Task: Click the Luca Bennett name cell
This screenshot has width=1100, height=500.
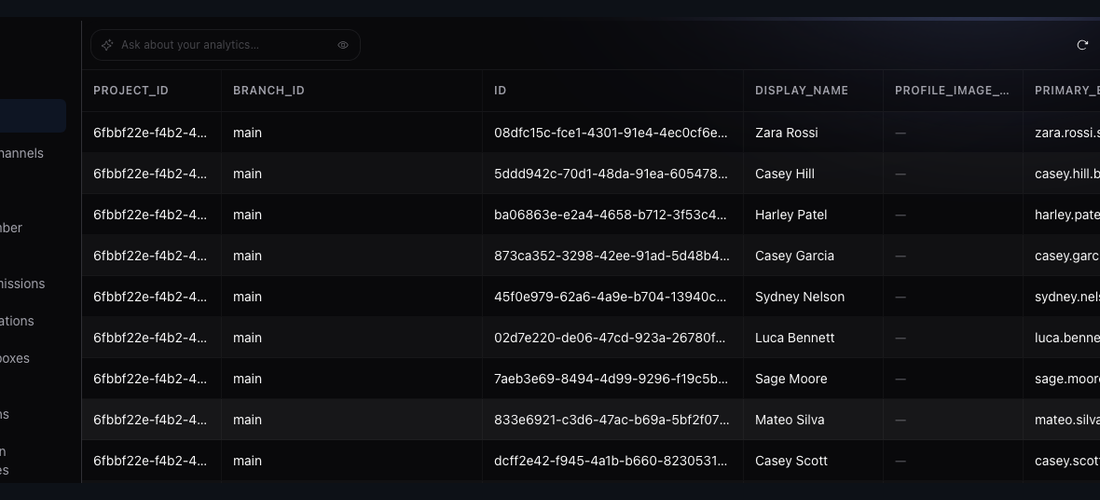Action: [x=795, y=338]
